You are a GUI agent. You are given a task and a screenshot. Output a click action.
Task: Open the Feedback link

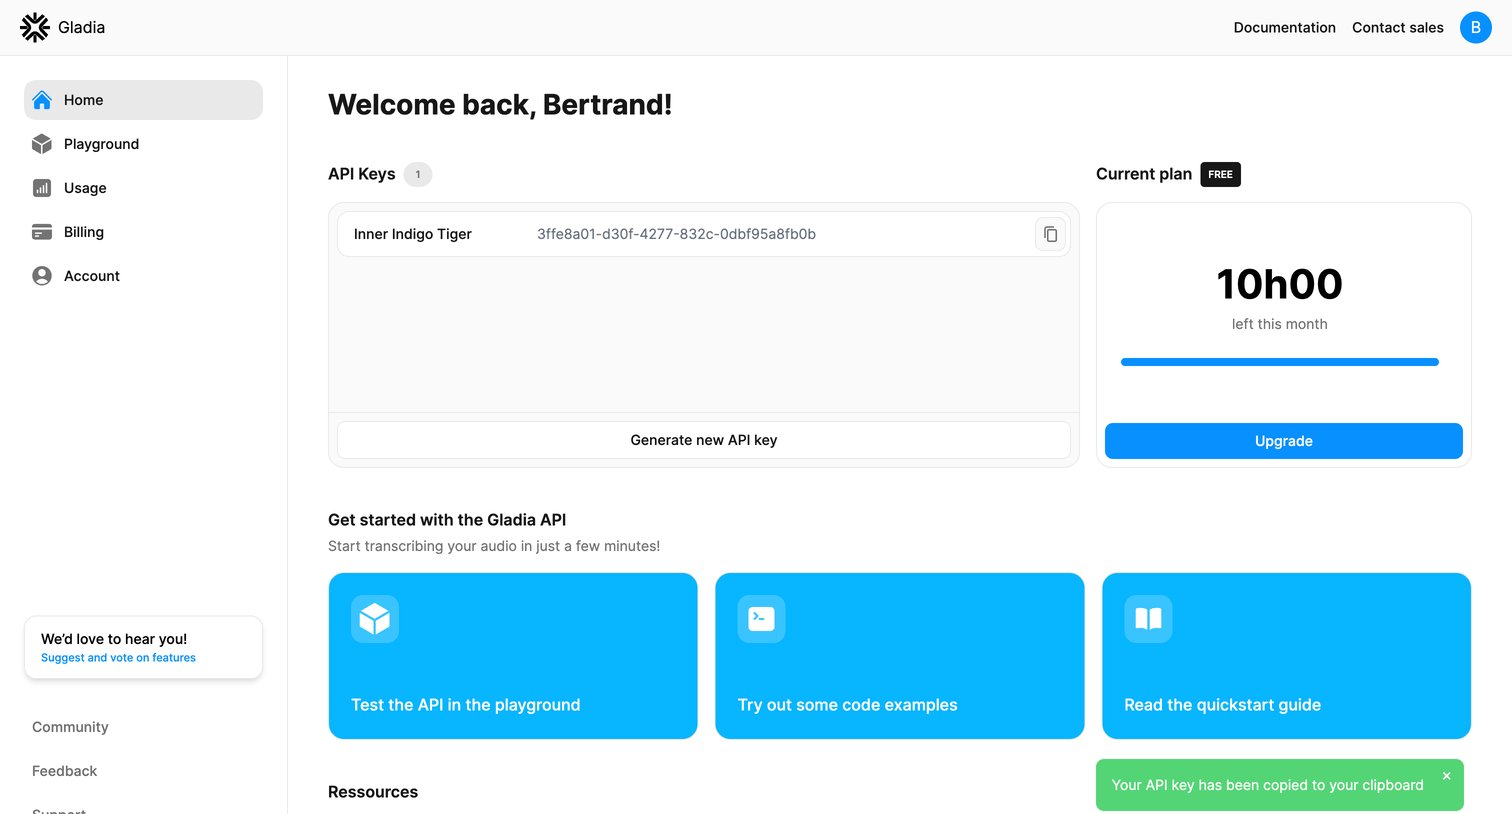[65, 771]
